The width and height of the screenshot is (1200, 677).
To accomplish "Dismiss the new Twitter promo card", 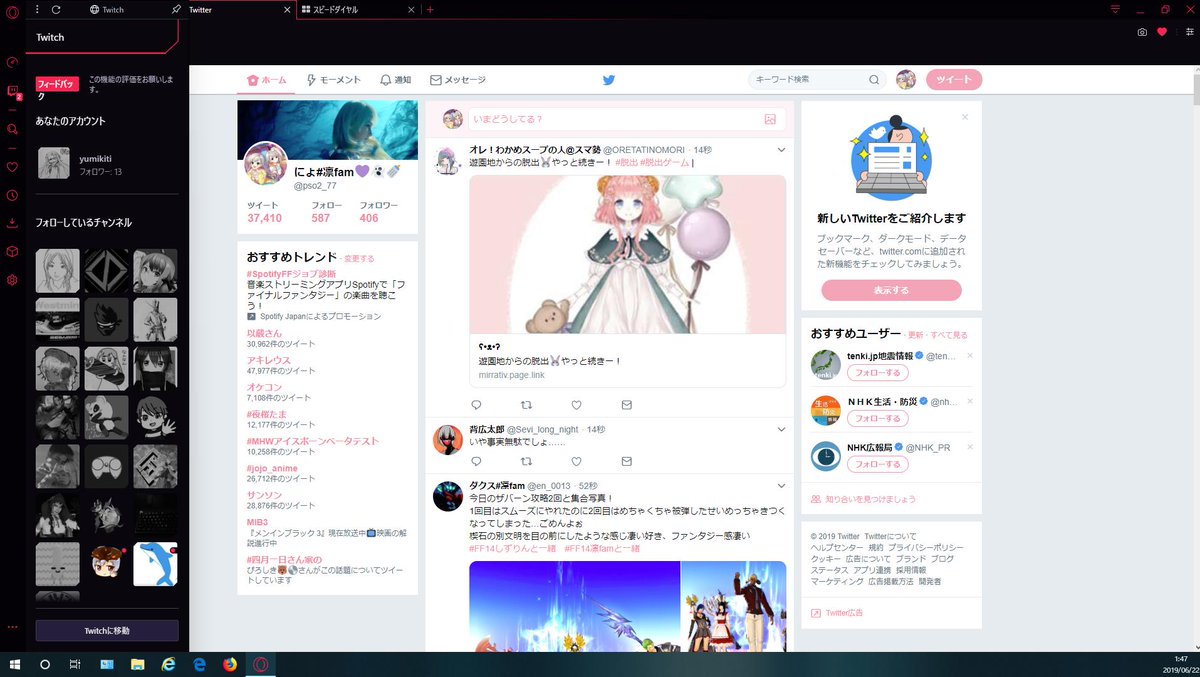I will tap(965, 117).
